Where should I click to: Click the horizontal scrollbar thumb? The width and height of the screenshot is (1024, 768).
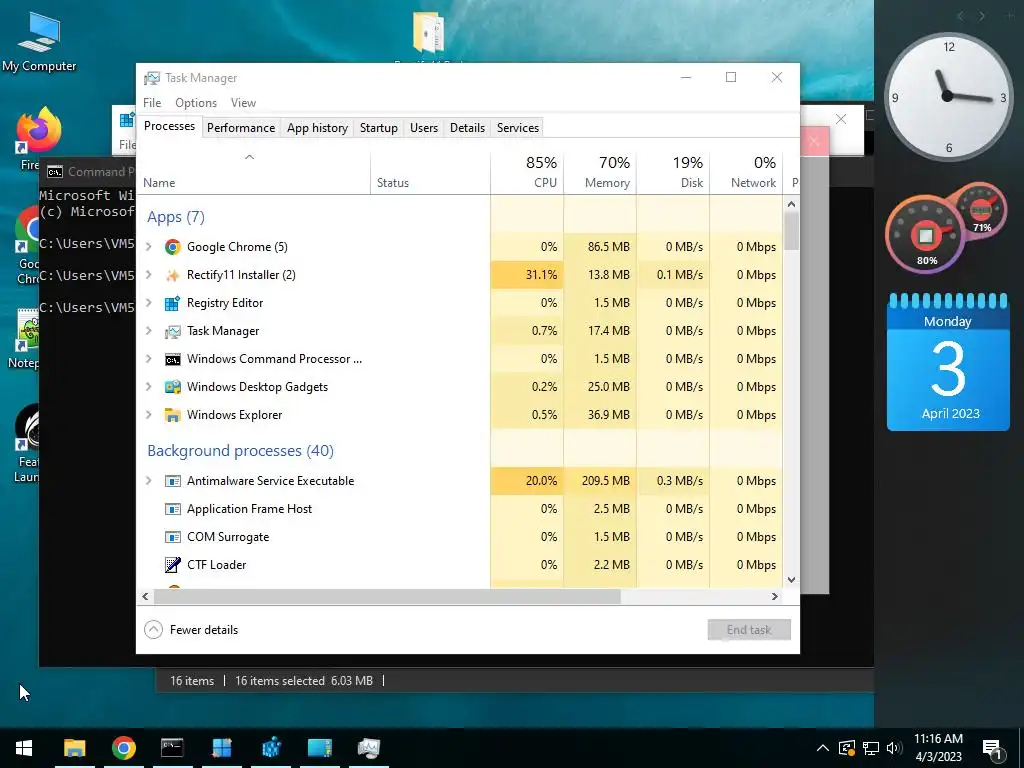[x=385, y=596]
